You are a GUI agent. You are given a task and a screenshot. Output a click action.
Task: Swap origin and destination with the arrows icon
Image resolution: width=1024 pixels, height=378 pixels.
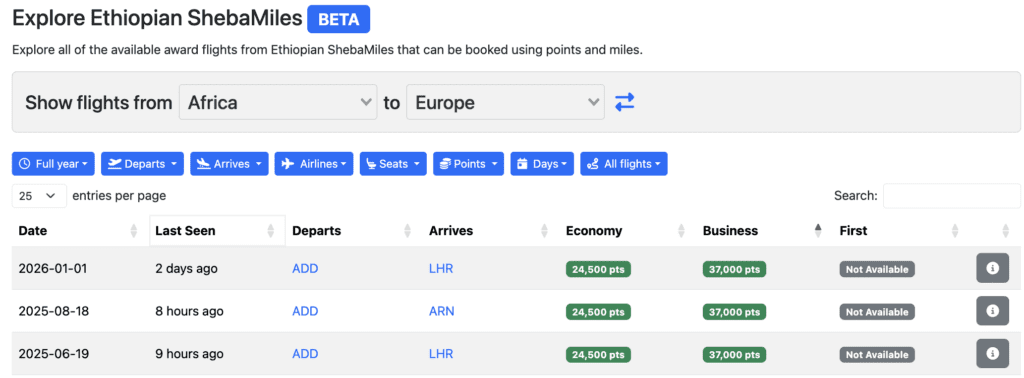pyautogui.click(x=624, y=102)
